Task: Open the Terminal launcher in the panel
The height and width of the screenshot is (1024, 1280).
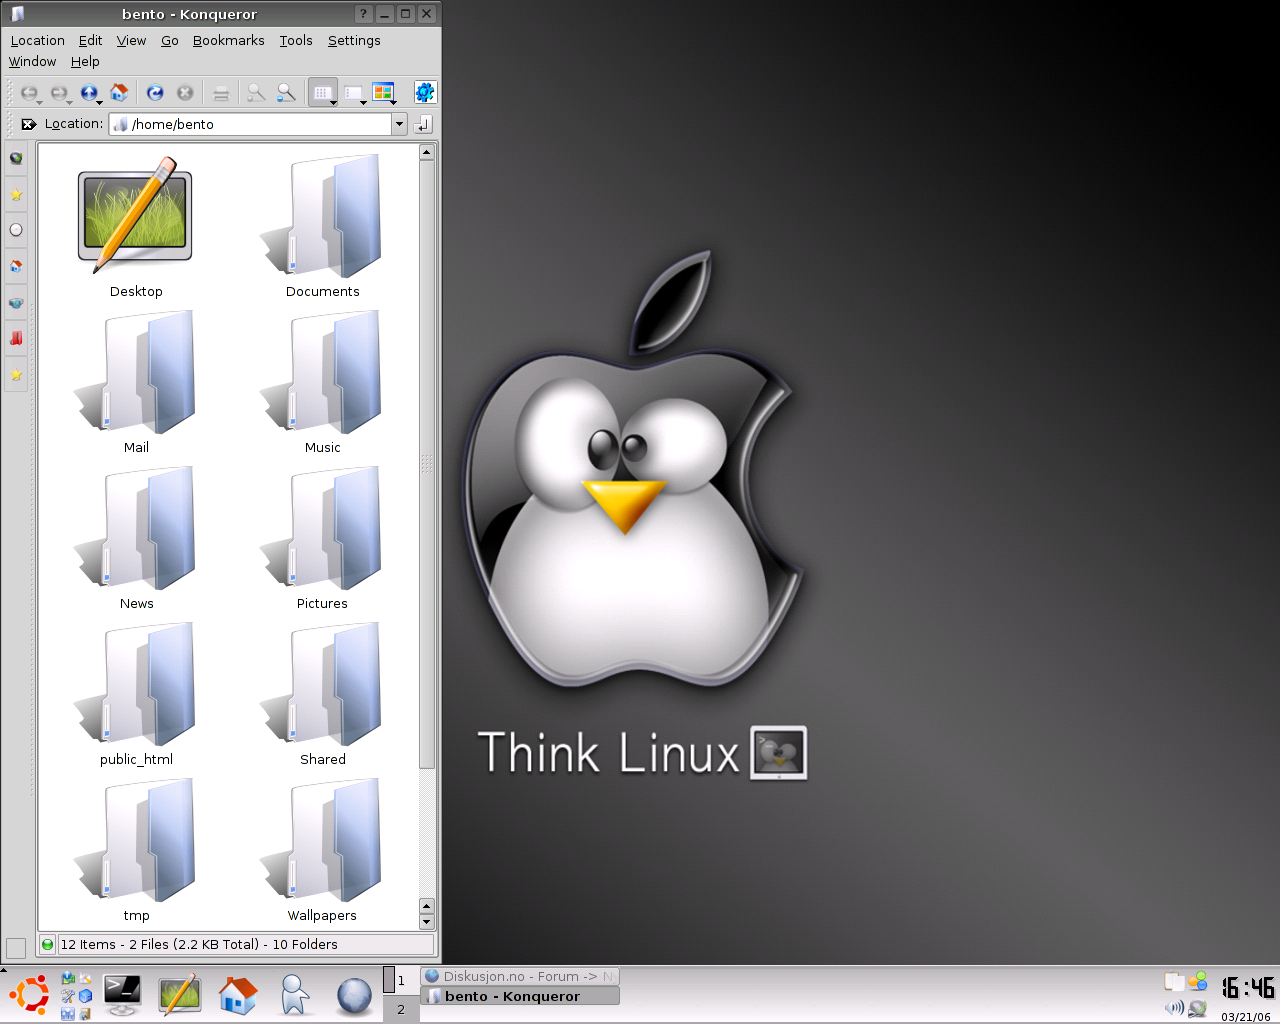Action: [x=122, y=995]
